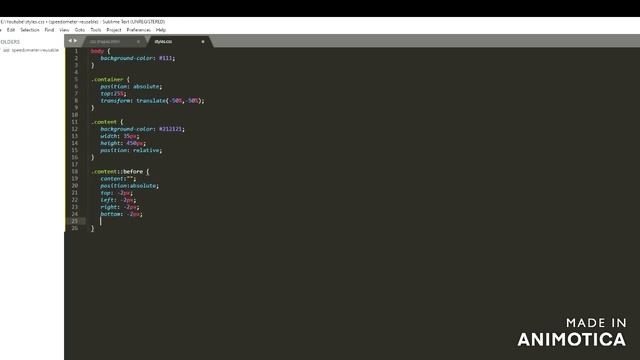Click the transform: translate(-50%,-50%) line
The image size is (640, 360).
[152, 100]
